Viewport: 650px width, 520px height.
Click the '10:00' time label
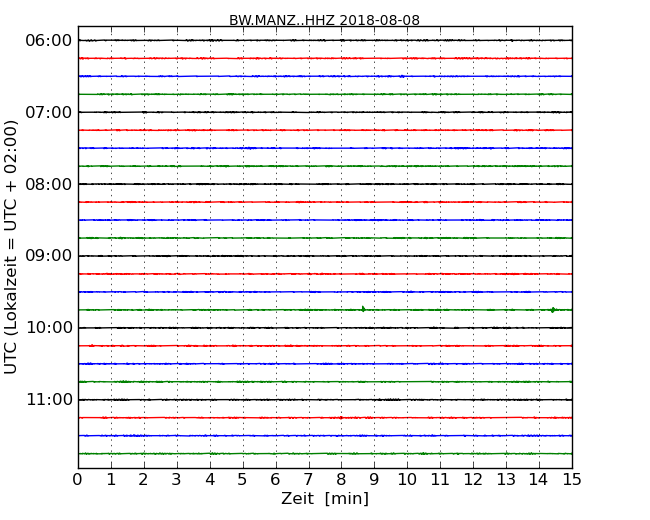[x=49, y=328]
